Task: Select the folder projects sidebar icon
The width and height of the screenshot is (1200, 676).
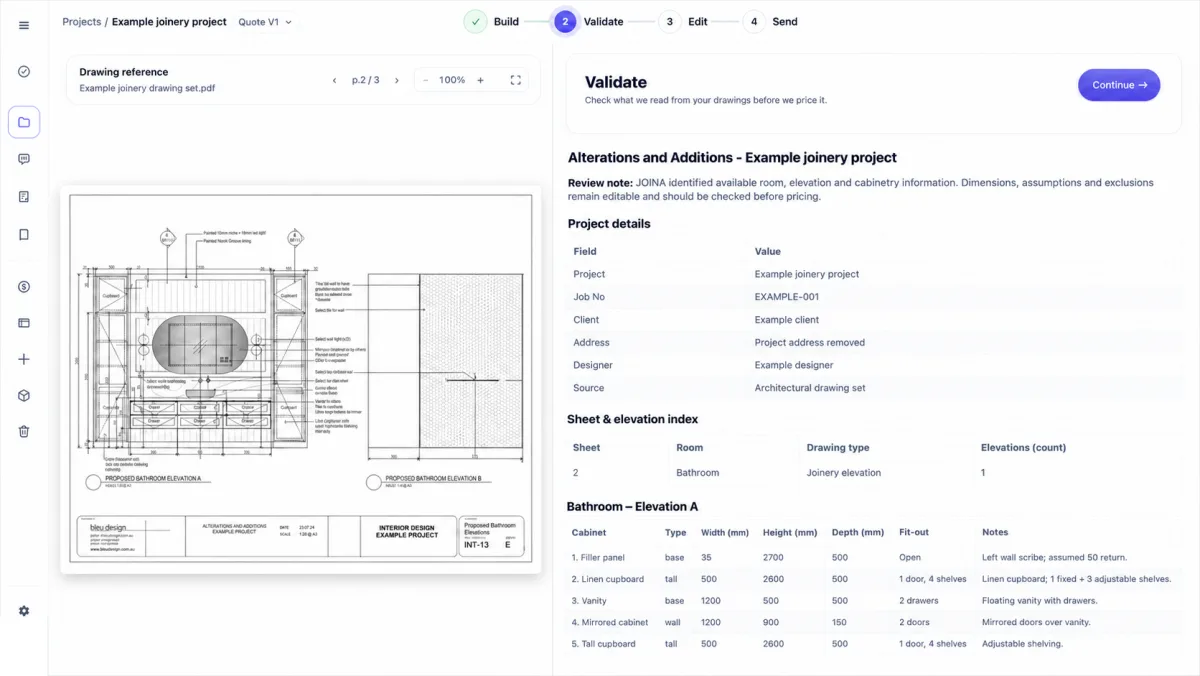Action: click(x=24, y=122)
